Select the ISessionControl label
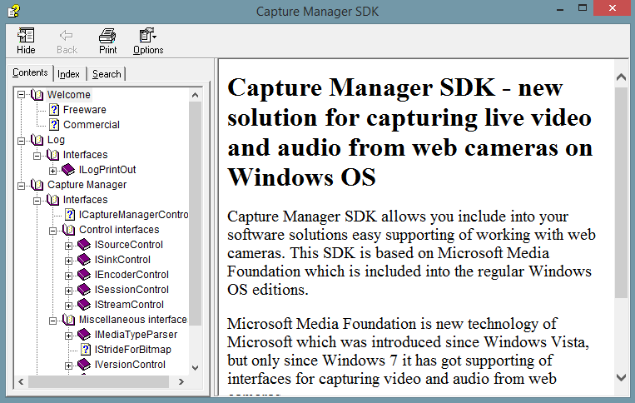The width and height of the screenshot is (635, 403). pyautogui.click(x=132, y=290)
